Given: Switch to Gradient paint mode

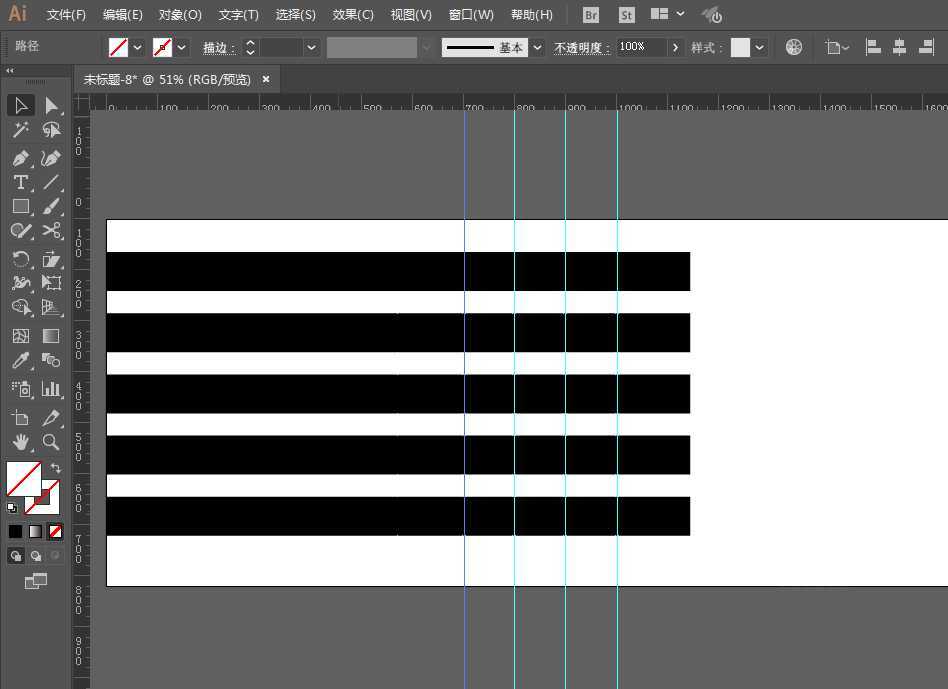Looking at the screenshot, I should [x=35, y=531].
